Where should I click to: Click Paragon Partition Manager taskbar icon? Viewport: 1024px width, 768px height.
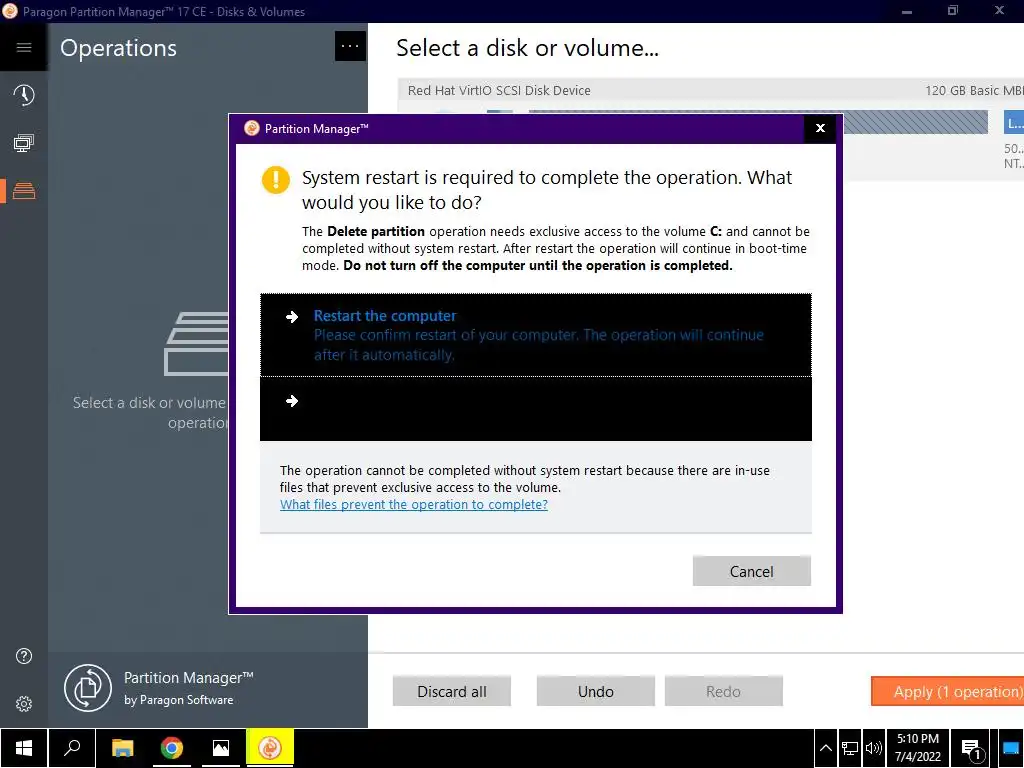270,748
